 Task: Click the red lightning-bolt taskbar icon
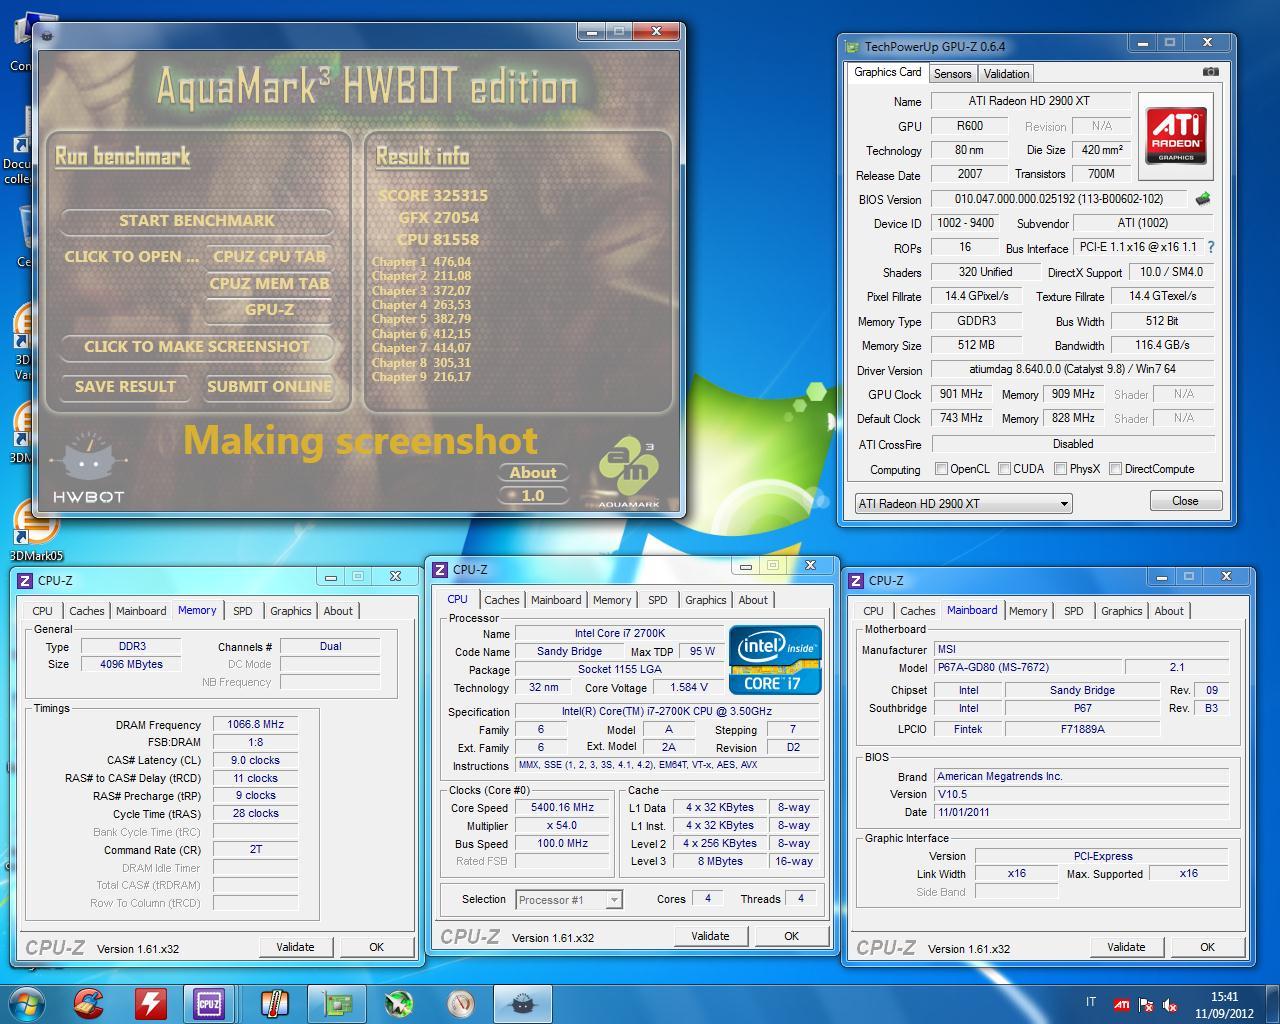click(150, 1002)
